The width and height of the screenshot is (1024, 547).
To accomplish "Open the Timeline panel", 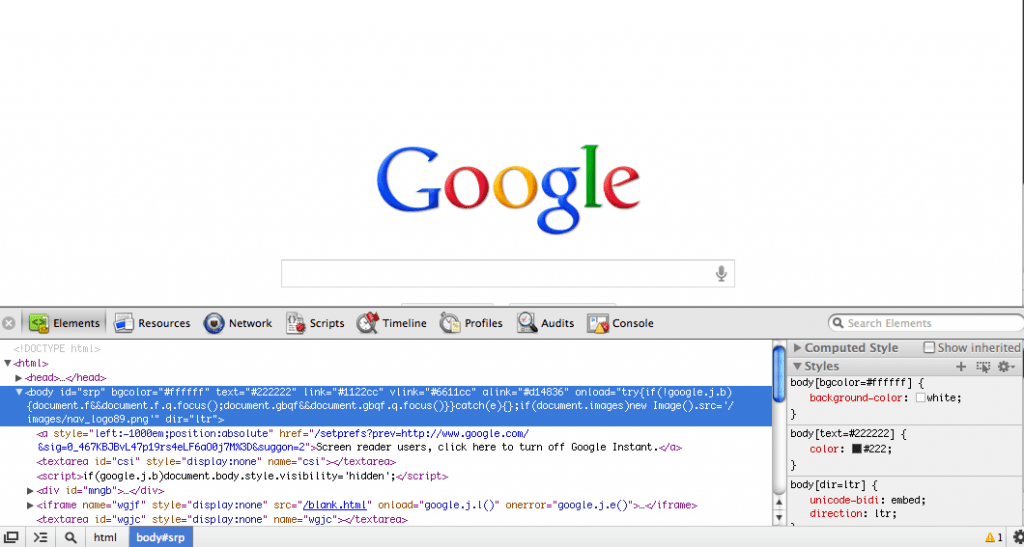I will [392, 323].
